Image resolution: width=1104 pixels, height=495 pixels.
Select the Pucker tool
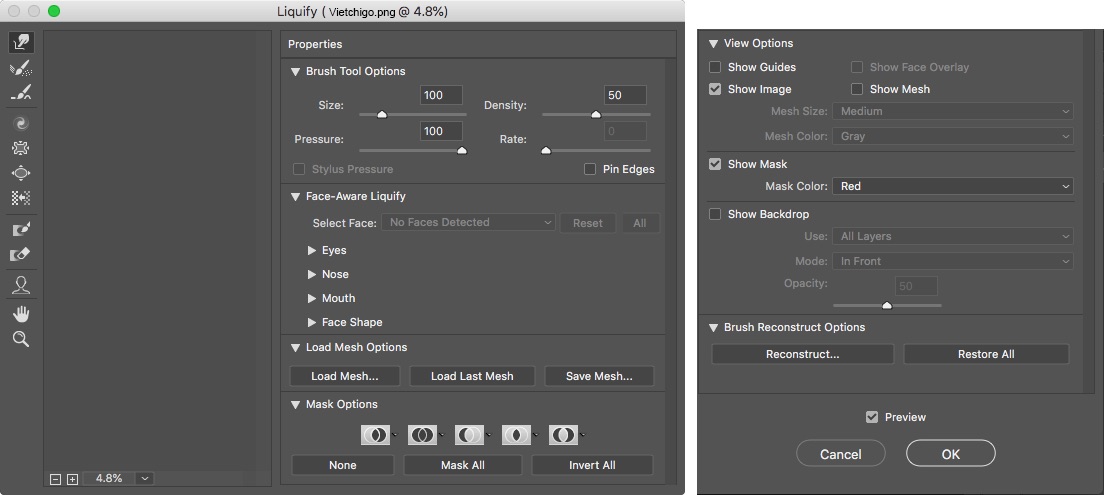21,148
